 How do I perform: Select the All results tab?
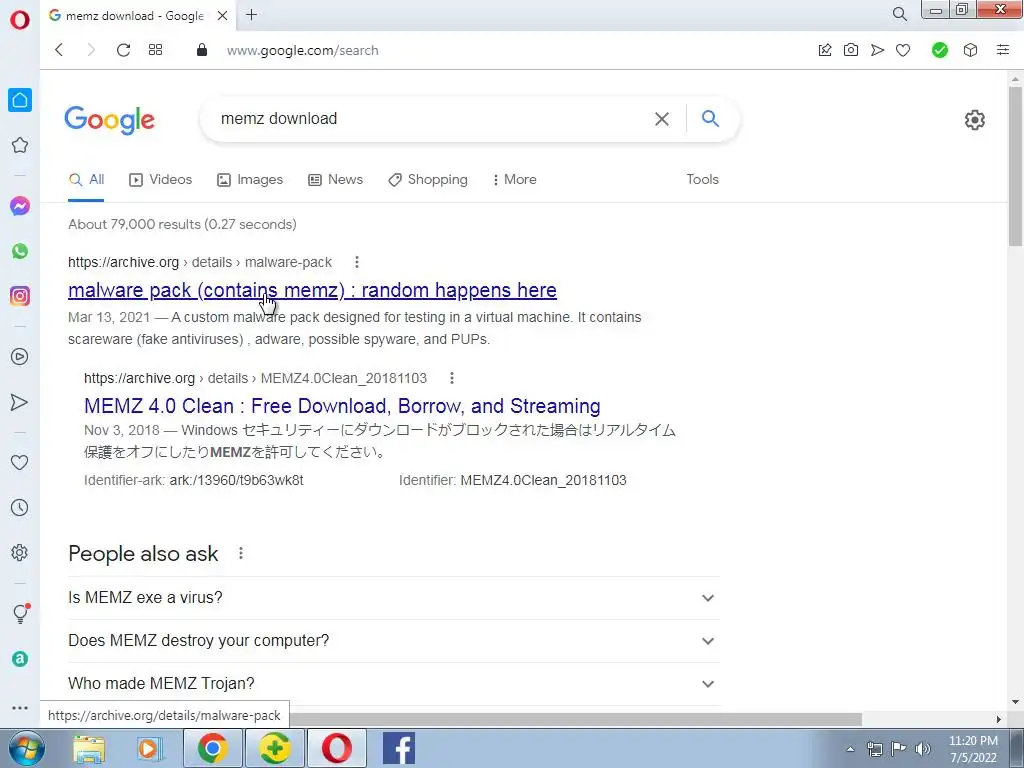[86, 180]
